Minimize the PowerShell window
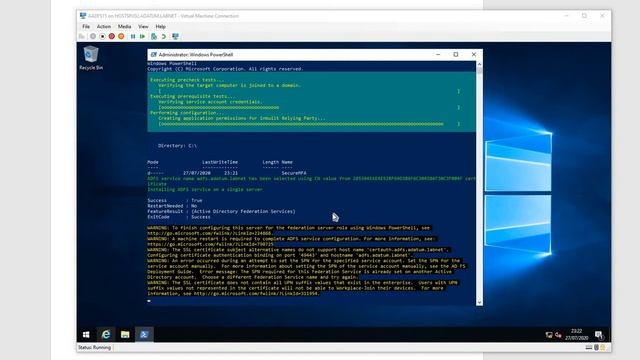This screenshot has width=640, height=360. (x=438, y=54)
